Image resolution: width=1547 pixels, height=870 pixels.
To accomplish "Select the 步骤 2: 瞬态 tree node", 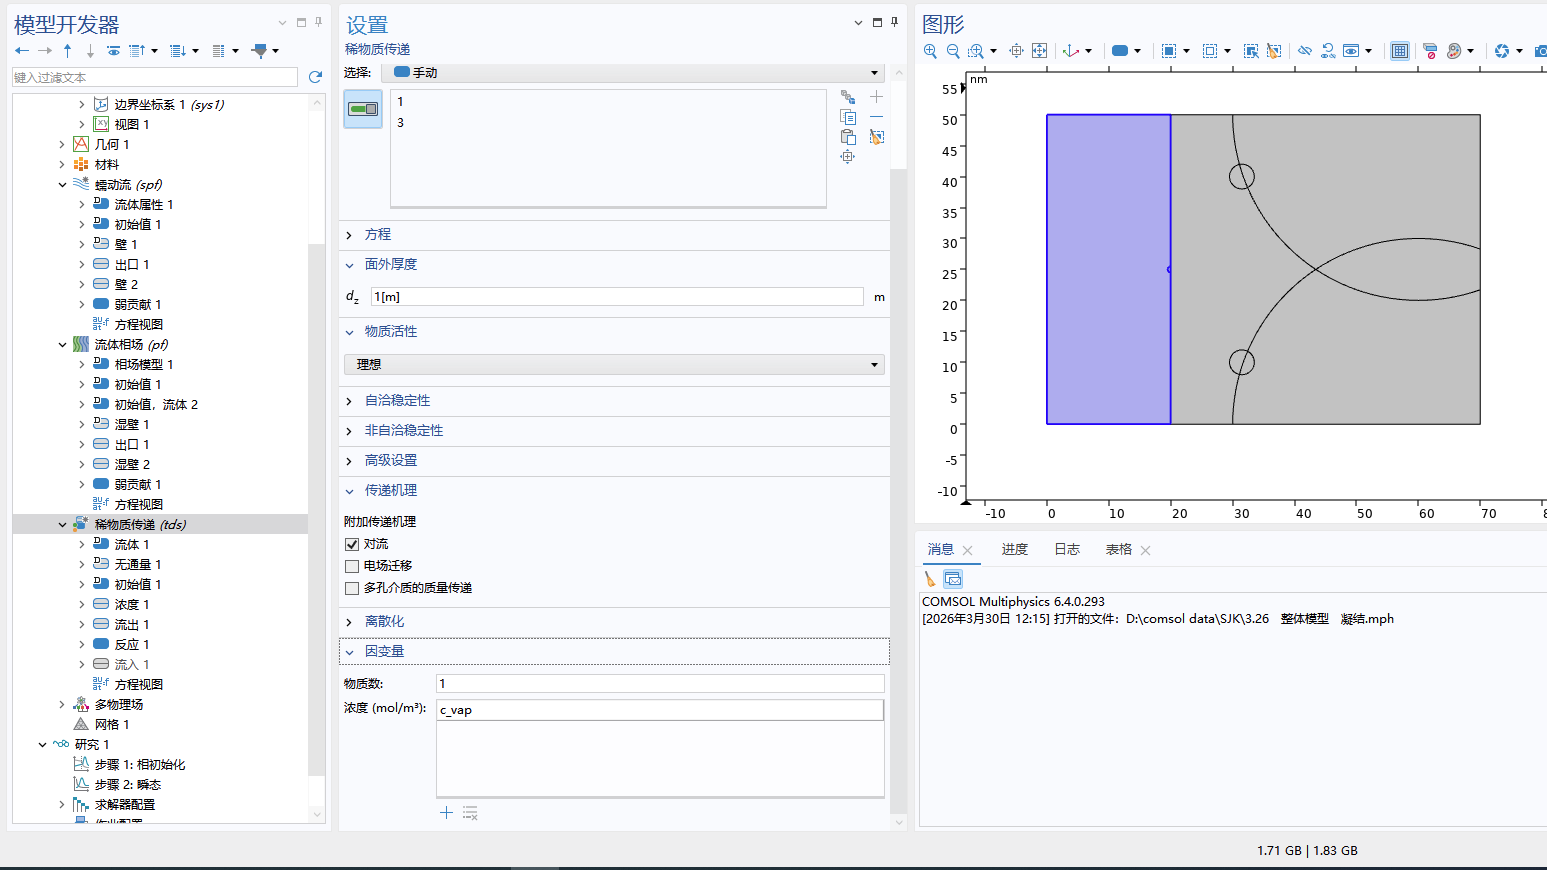I will click(x=127, y=784).
